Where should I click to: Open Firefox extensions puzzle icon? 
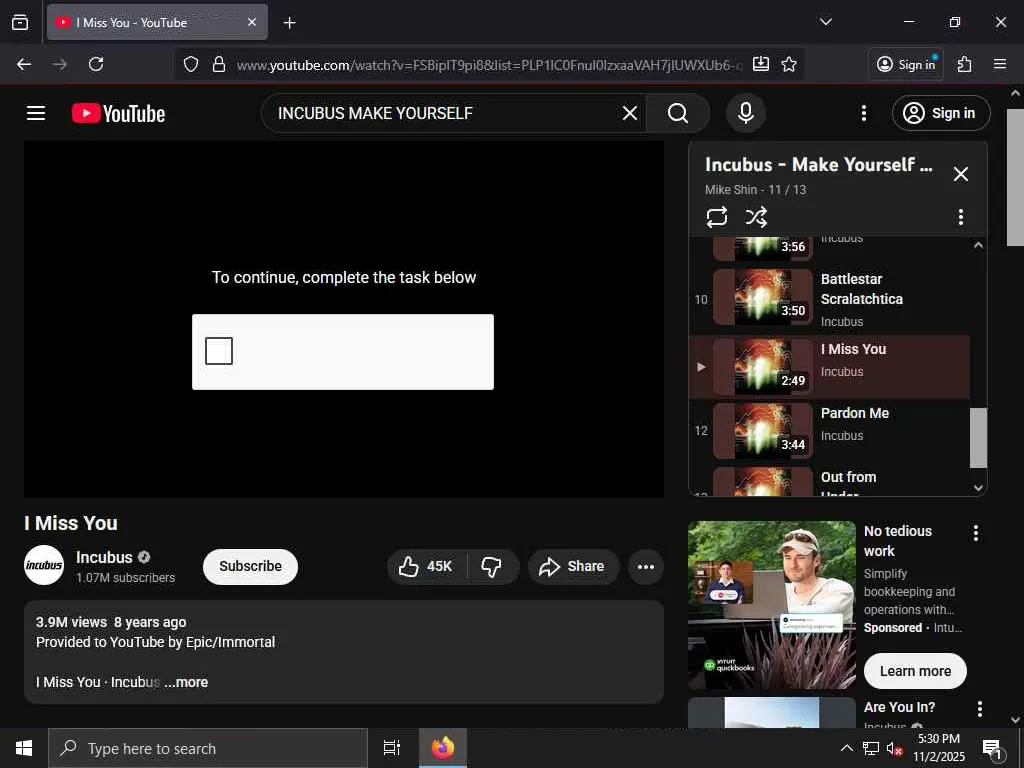coord(964,64)
